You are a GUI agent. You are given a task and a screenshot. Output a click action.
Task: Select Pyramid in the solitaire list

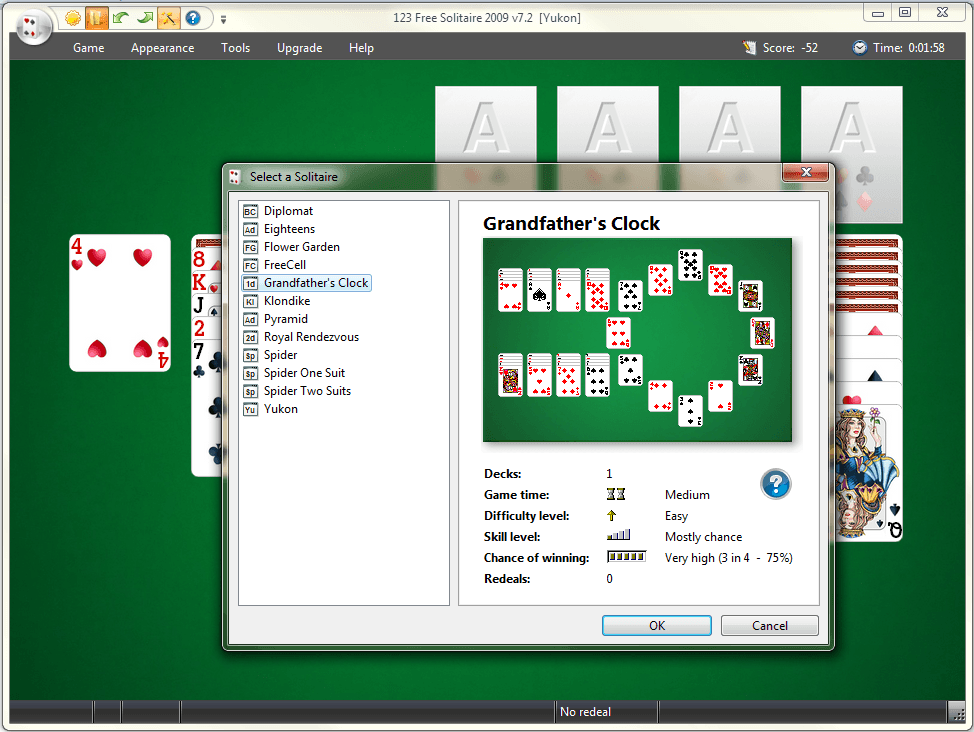pos(285,319)
